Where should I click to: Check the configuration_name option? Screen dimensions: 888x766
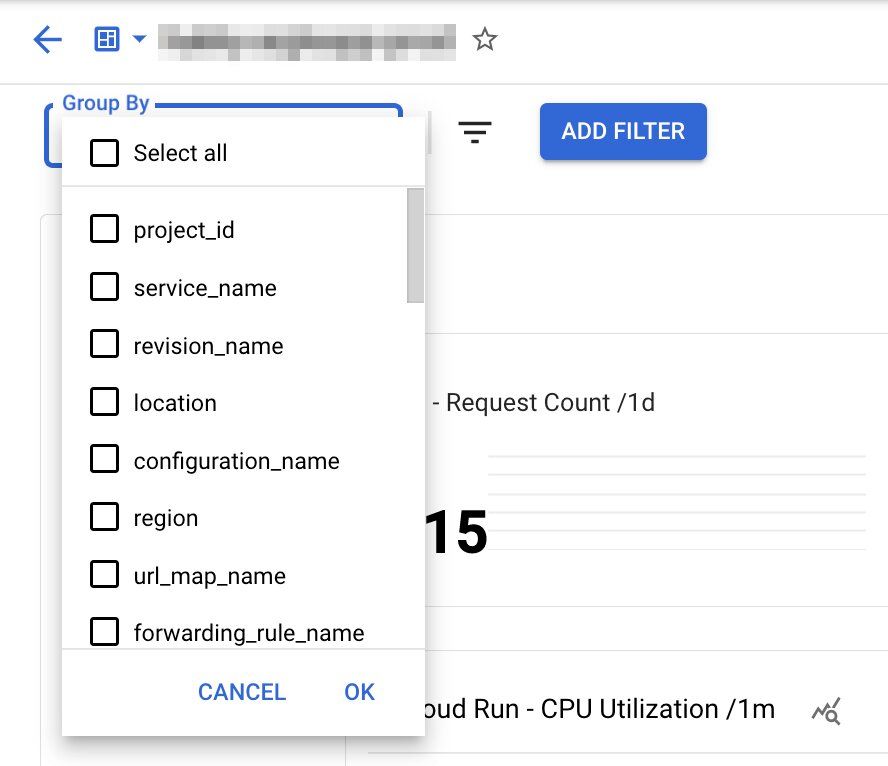[105, 461]
